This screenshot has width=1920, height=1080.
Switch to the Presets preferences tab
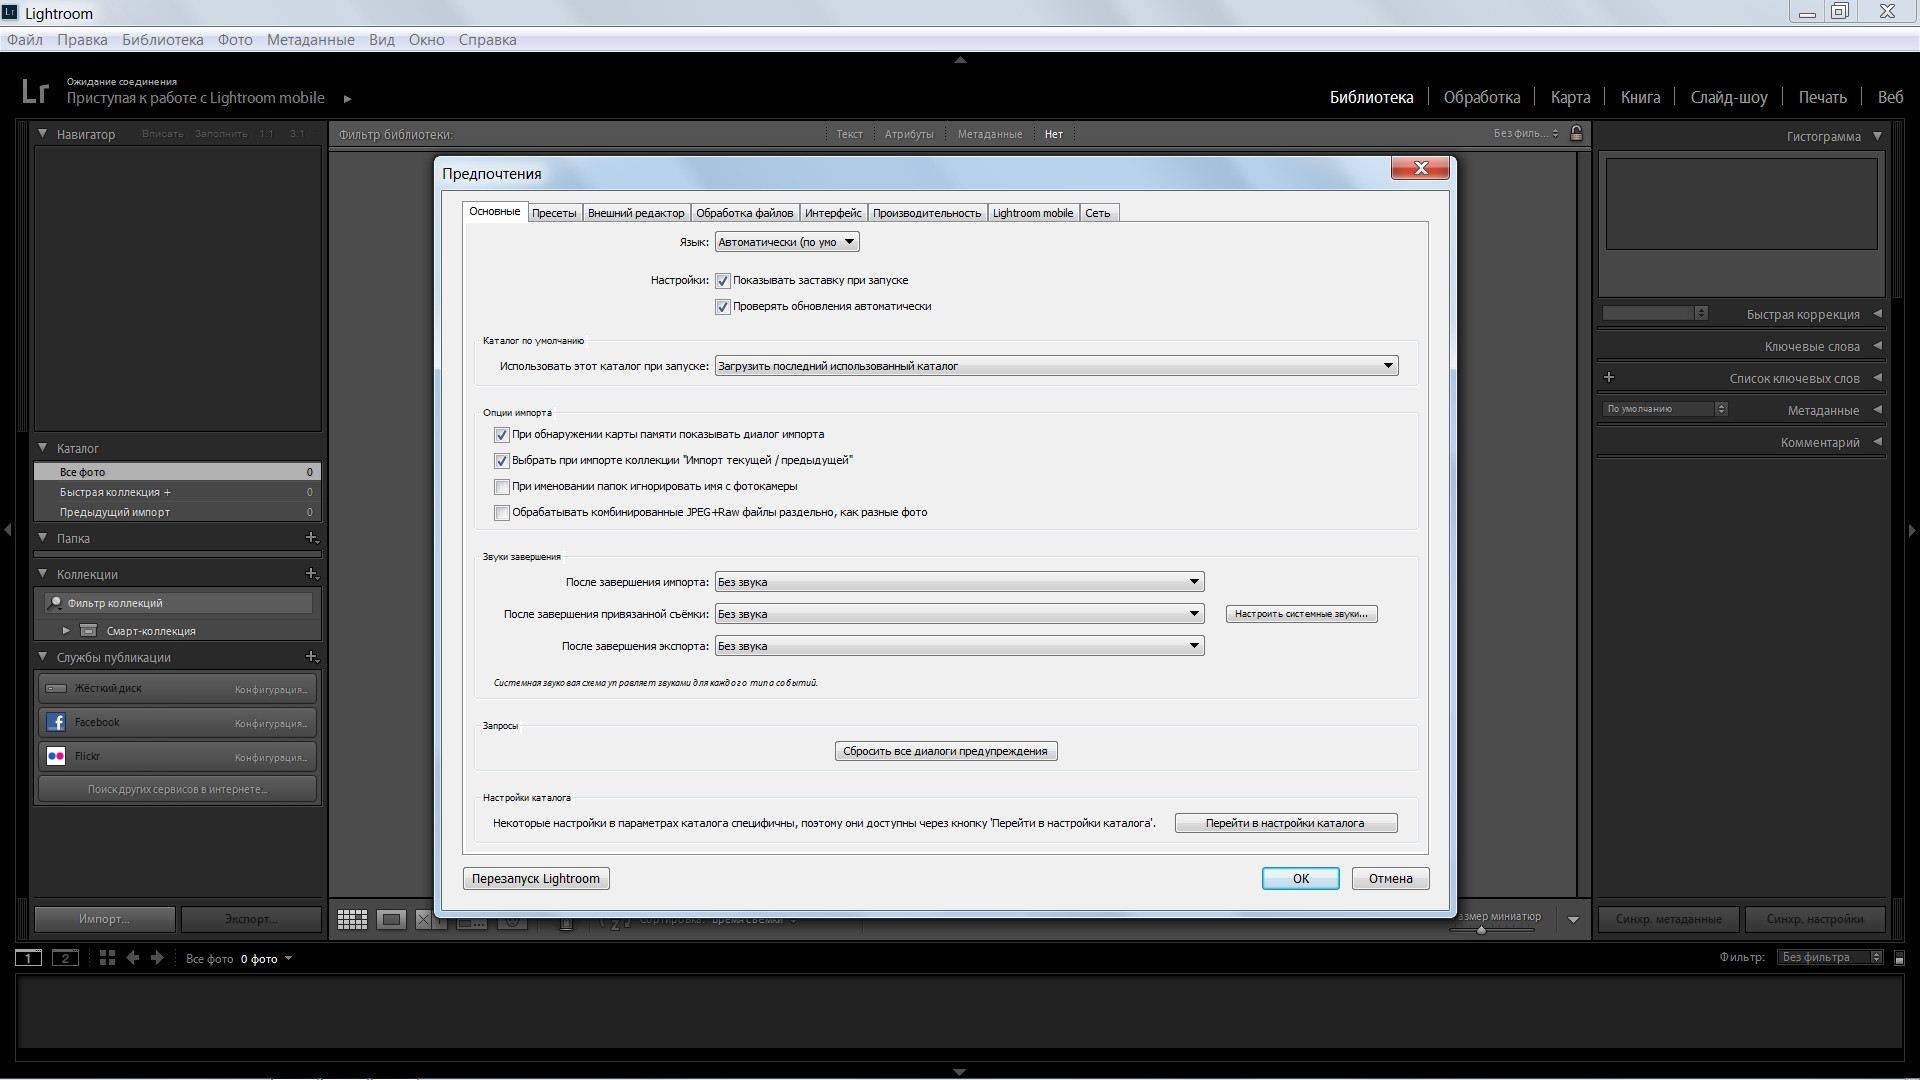click(554, 213)
